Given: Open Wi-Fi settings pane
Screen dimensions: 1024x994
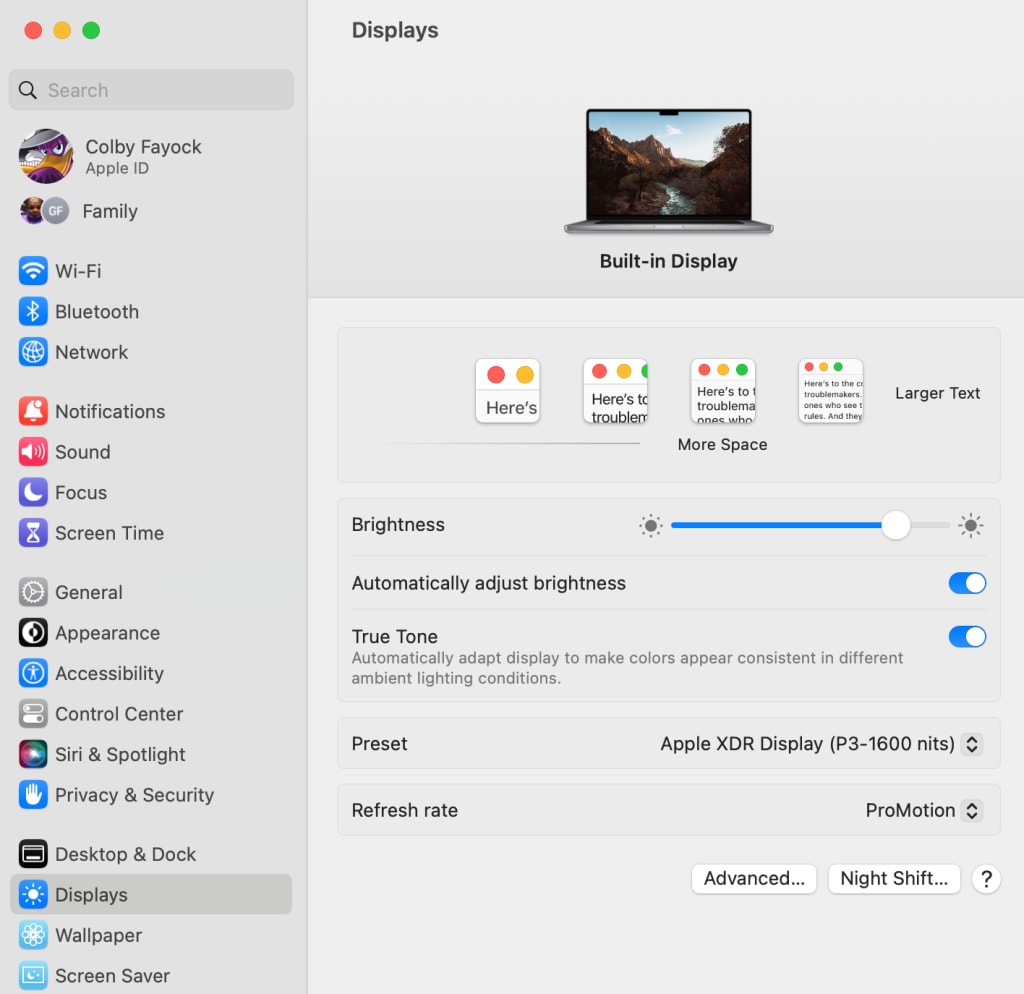Looking at the screenshot, I should tap(151, 270).
